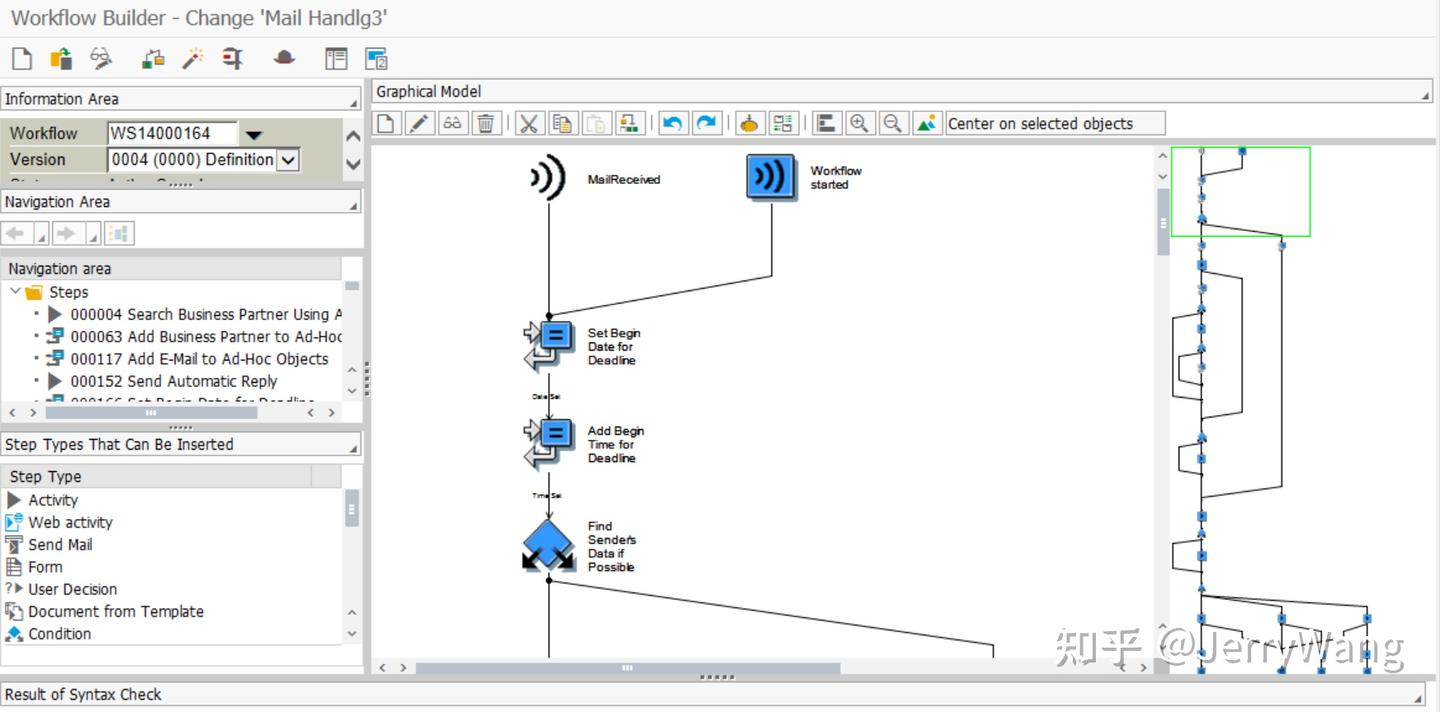
Task: Collapse the Steps folder in Navigation area
Action: point(17,291)
